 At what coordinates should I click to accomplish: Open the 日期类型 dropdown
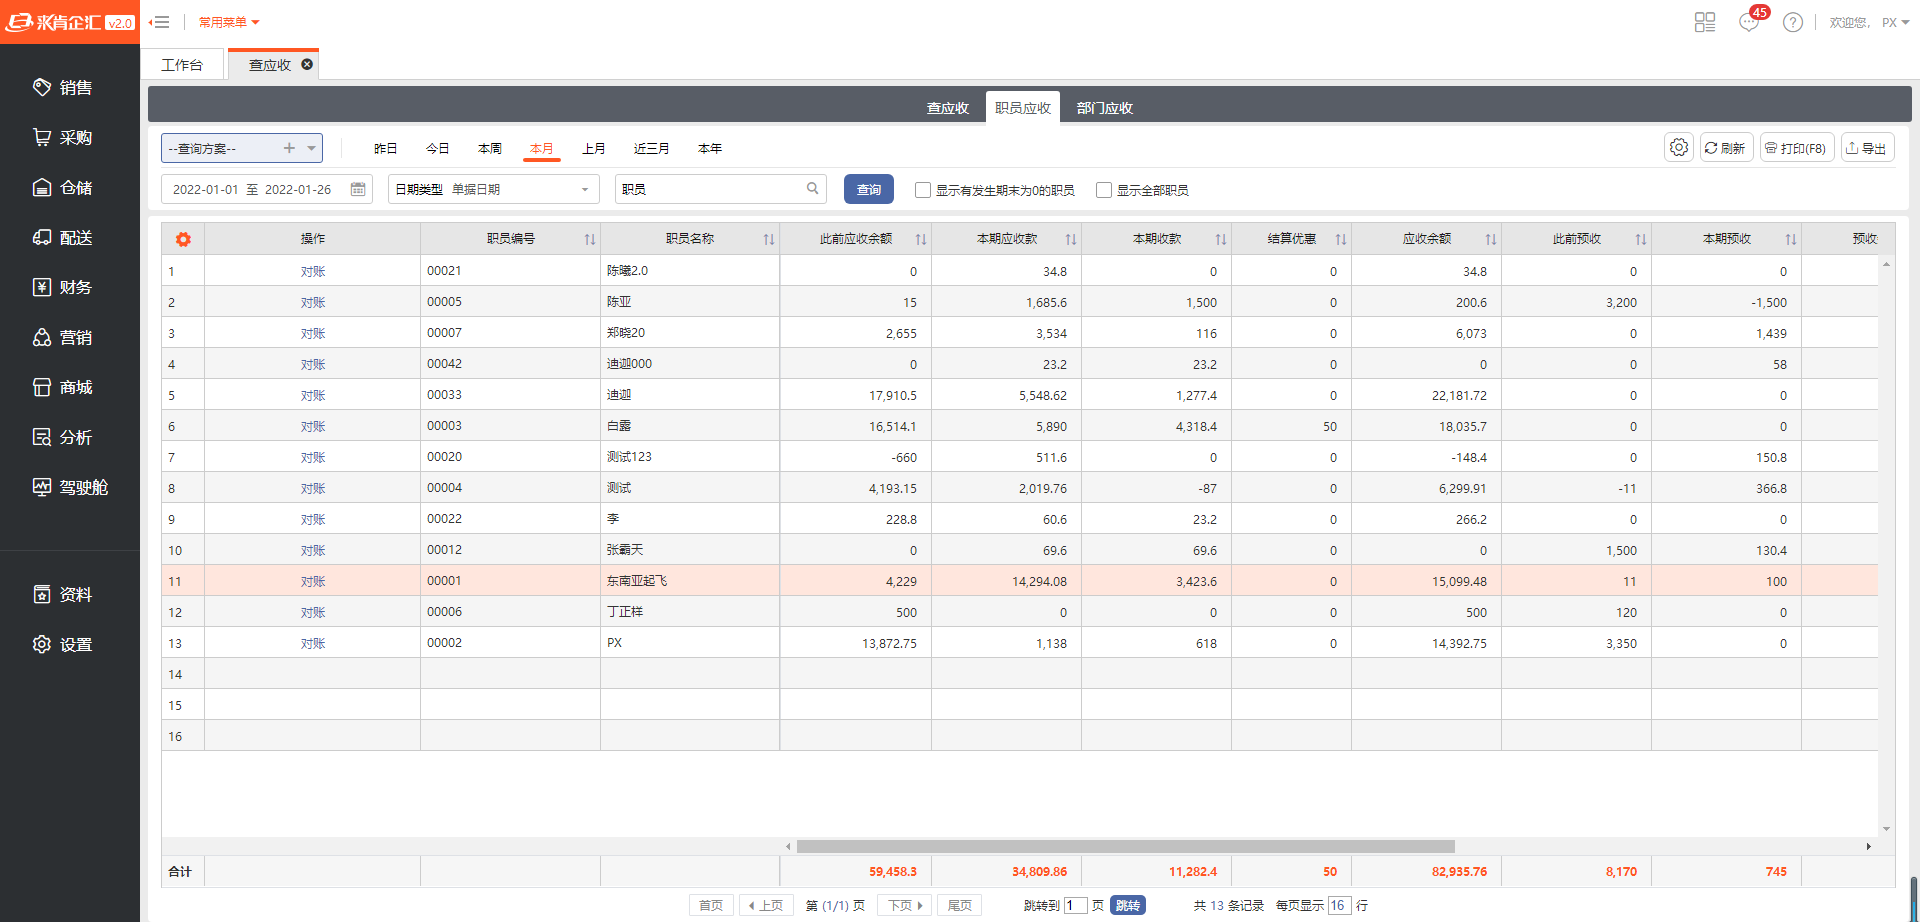pos(584,189)
